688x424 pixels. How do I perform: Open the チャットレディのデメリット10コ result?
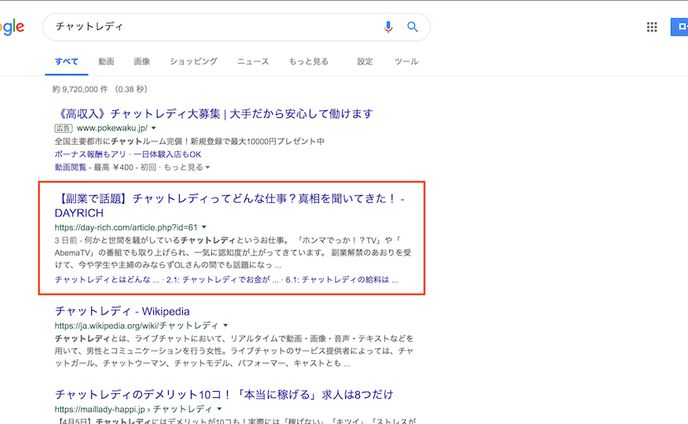pos(224,395)
